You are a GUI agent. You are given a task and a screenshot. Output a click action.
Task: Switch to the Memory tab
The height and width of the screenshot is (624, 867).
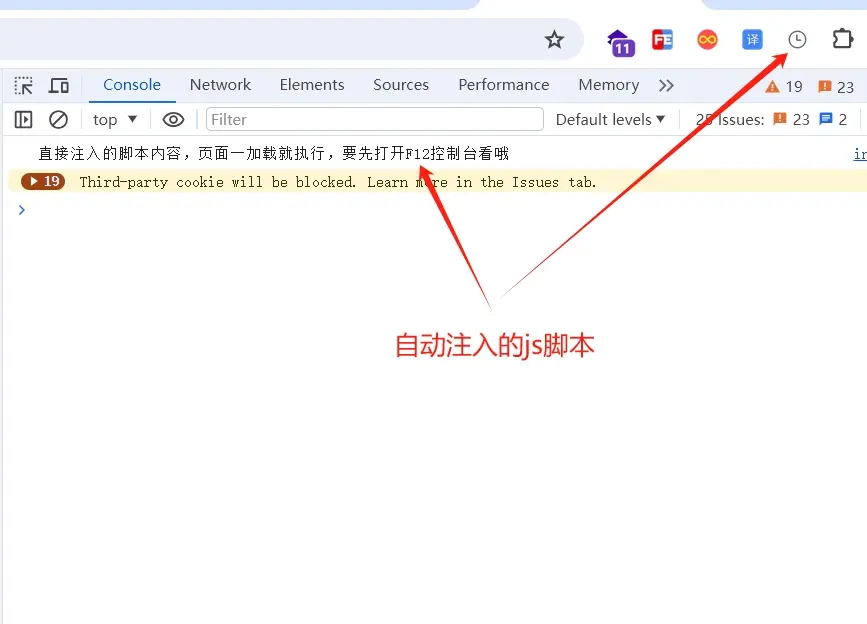(x=609, y=85)
